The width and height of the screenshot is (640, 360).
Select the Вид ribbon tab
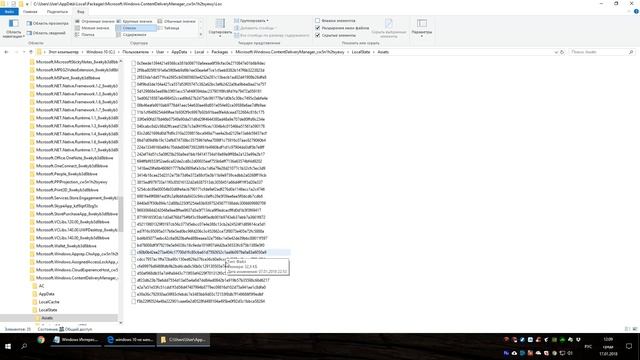80,12
